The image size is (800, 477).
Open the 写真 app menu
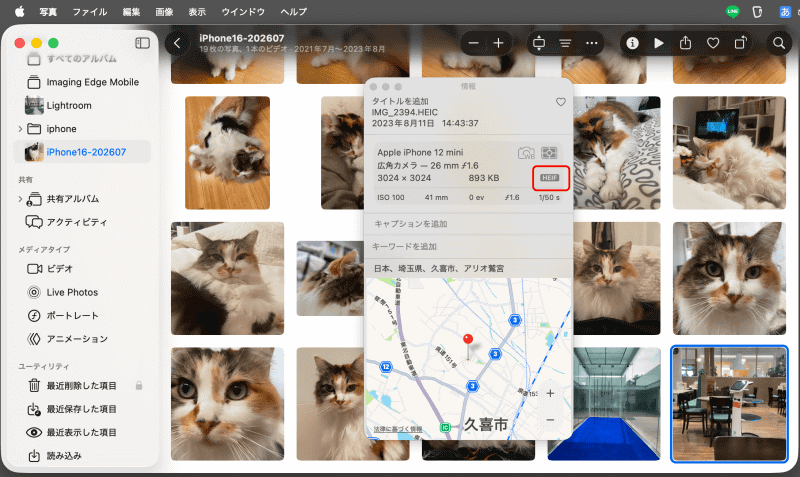48,11
